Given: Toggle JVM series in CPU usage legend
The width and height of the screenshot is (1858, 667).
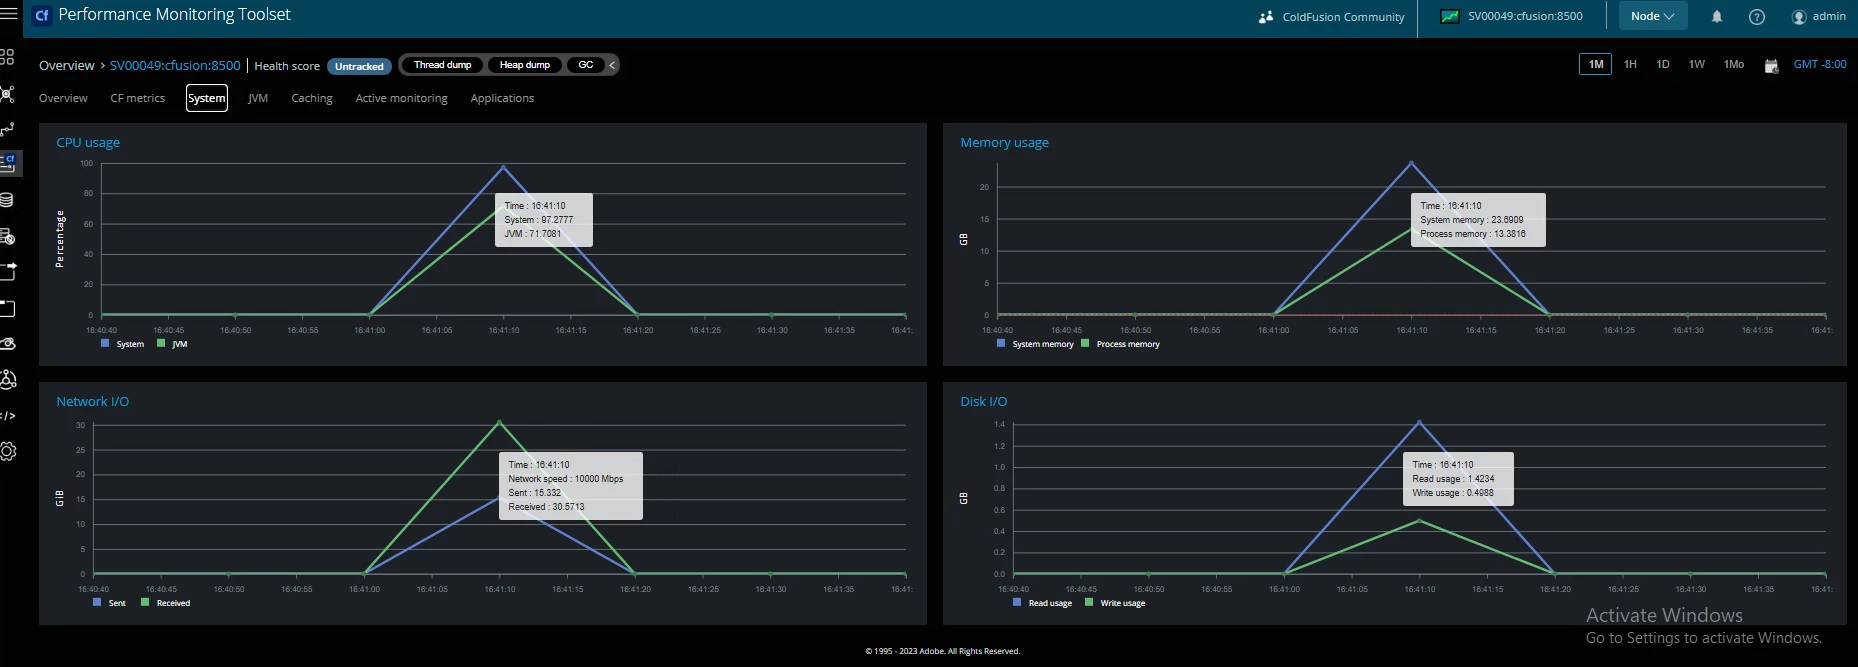Looking at the screenshot, I should coord(172,344).
